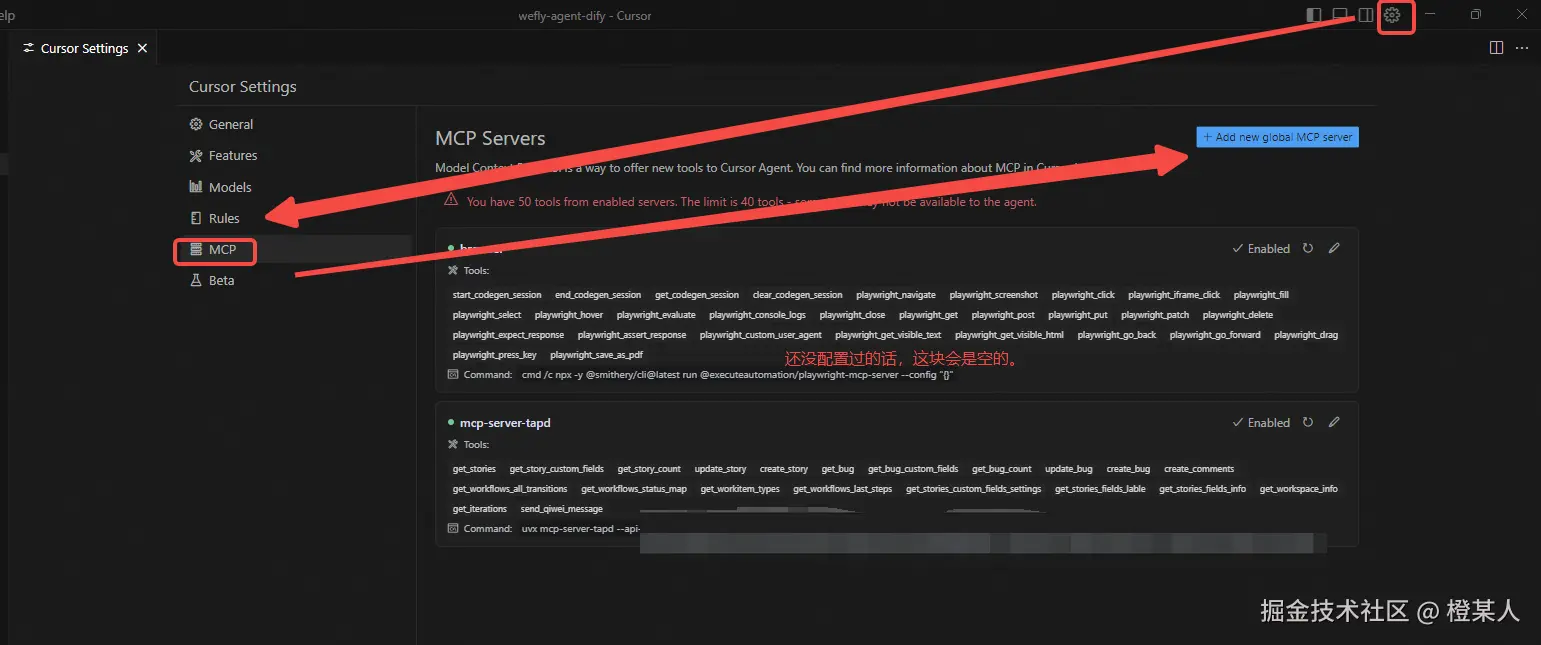1541x645 pixels.
Task: Click the get_bug_count tool tag
Action: click(1001, 469)
